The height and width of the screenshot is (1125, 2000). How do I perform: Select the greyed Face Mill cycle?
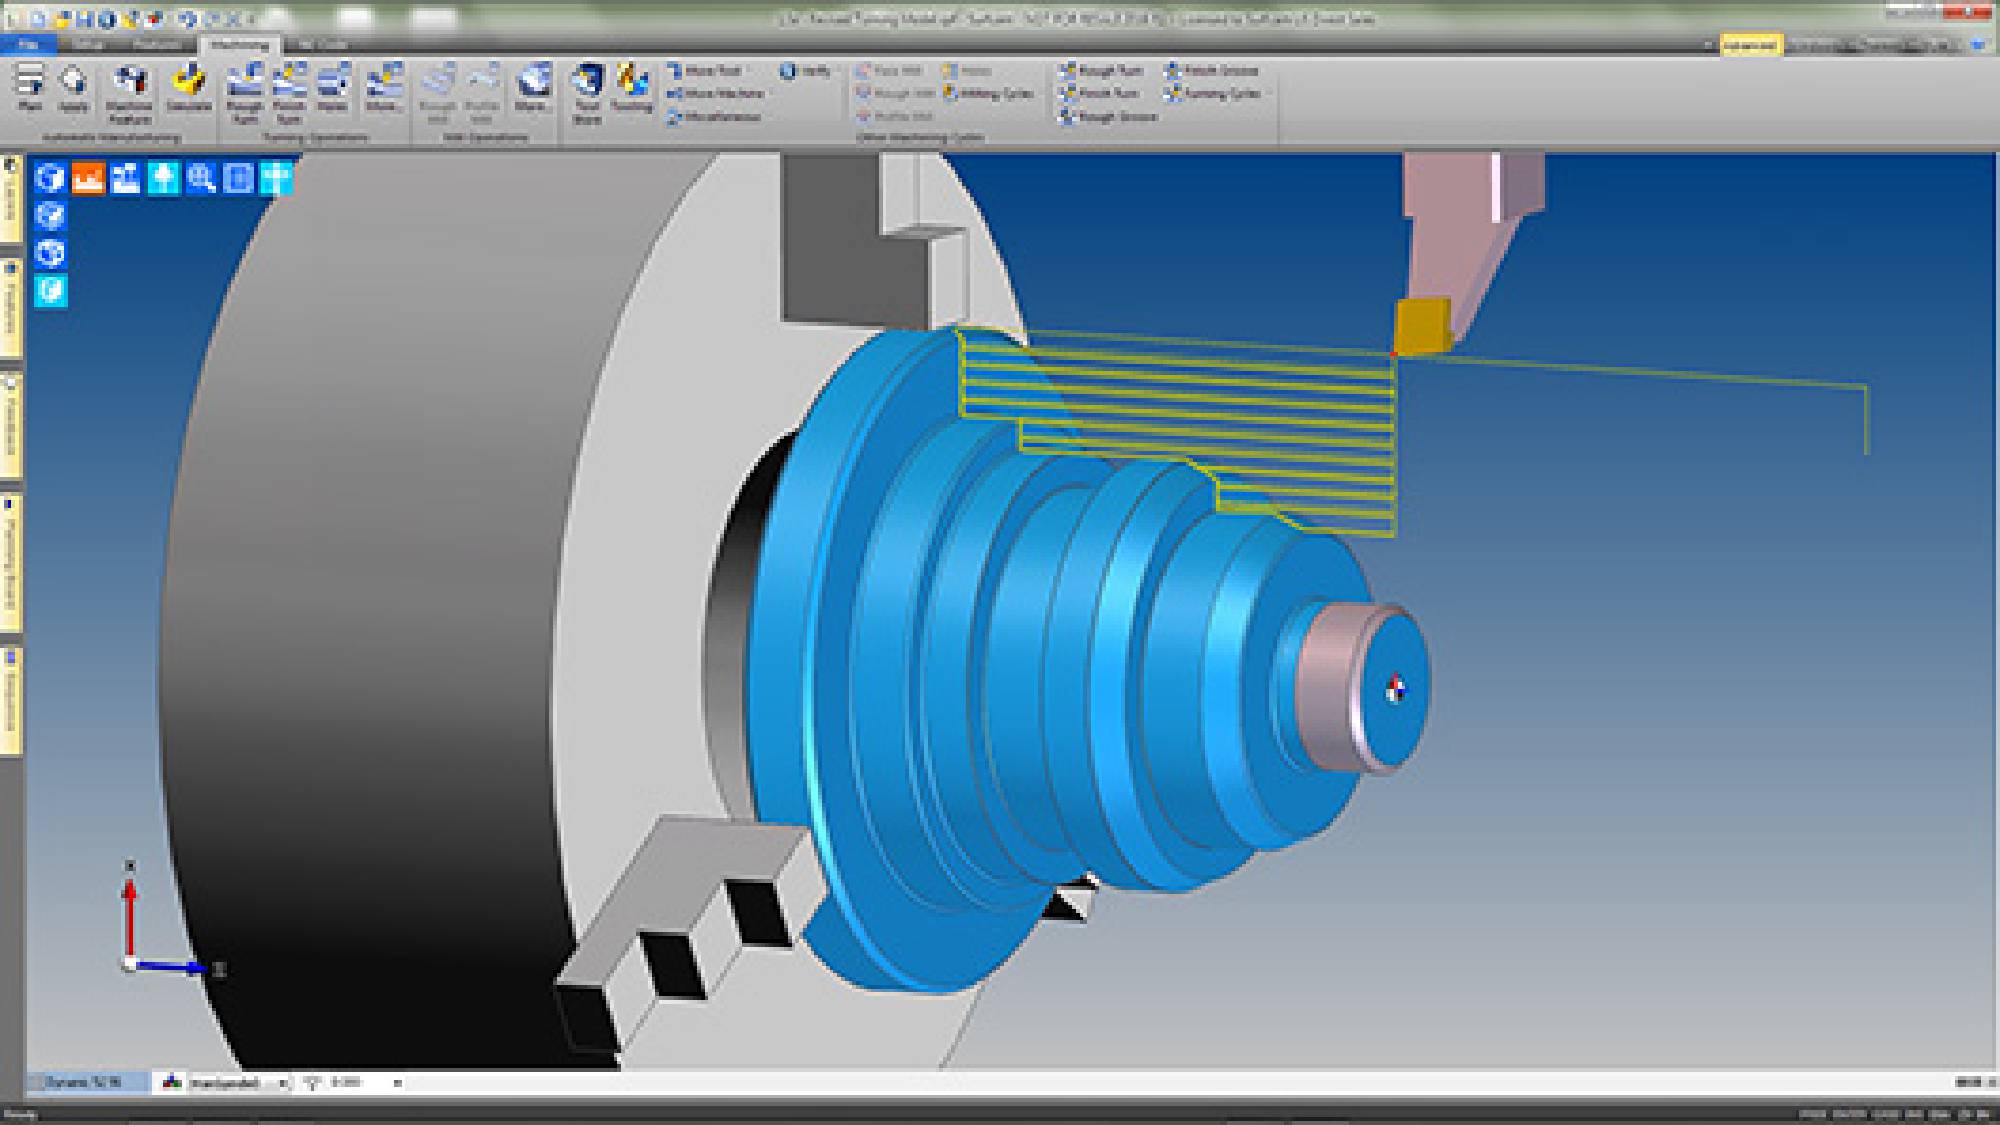coord(889,71)
